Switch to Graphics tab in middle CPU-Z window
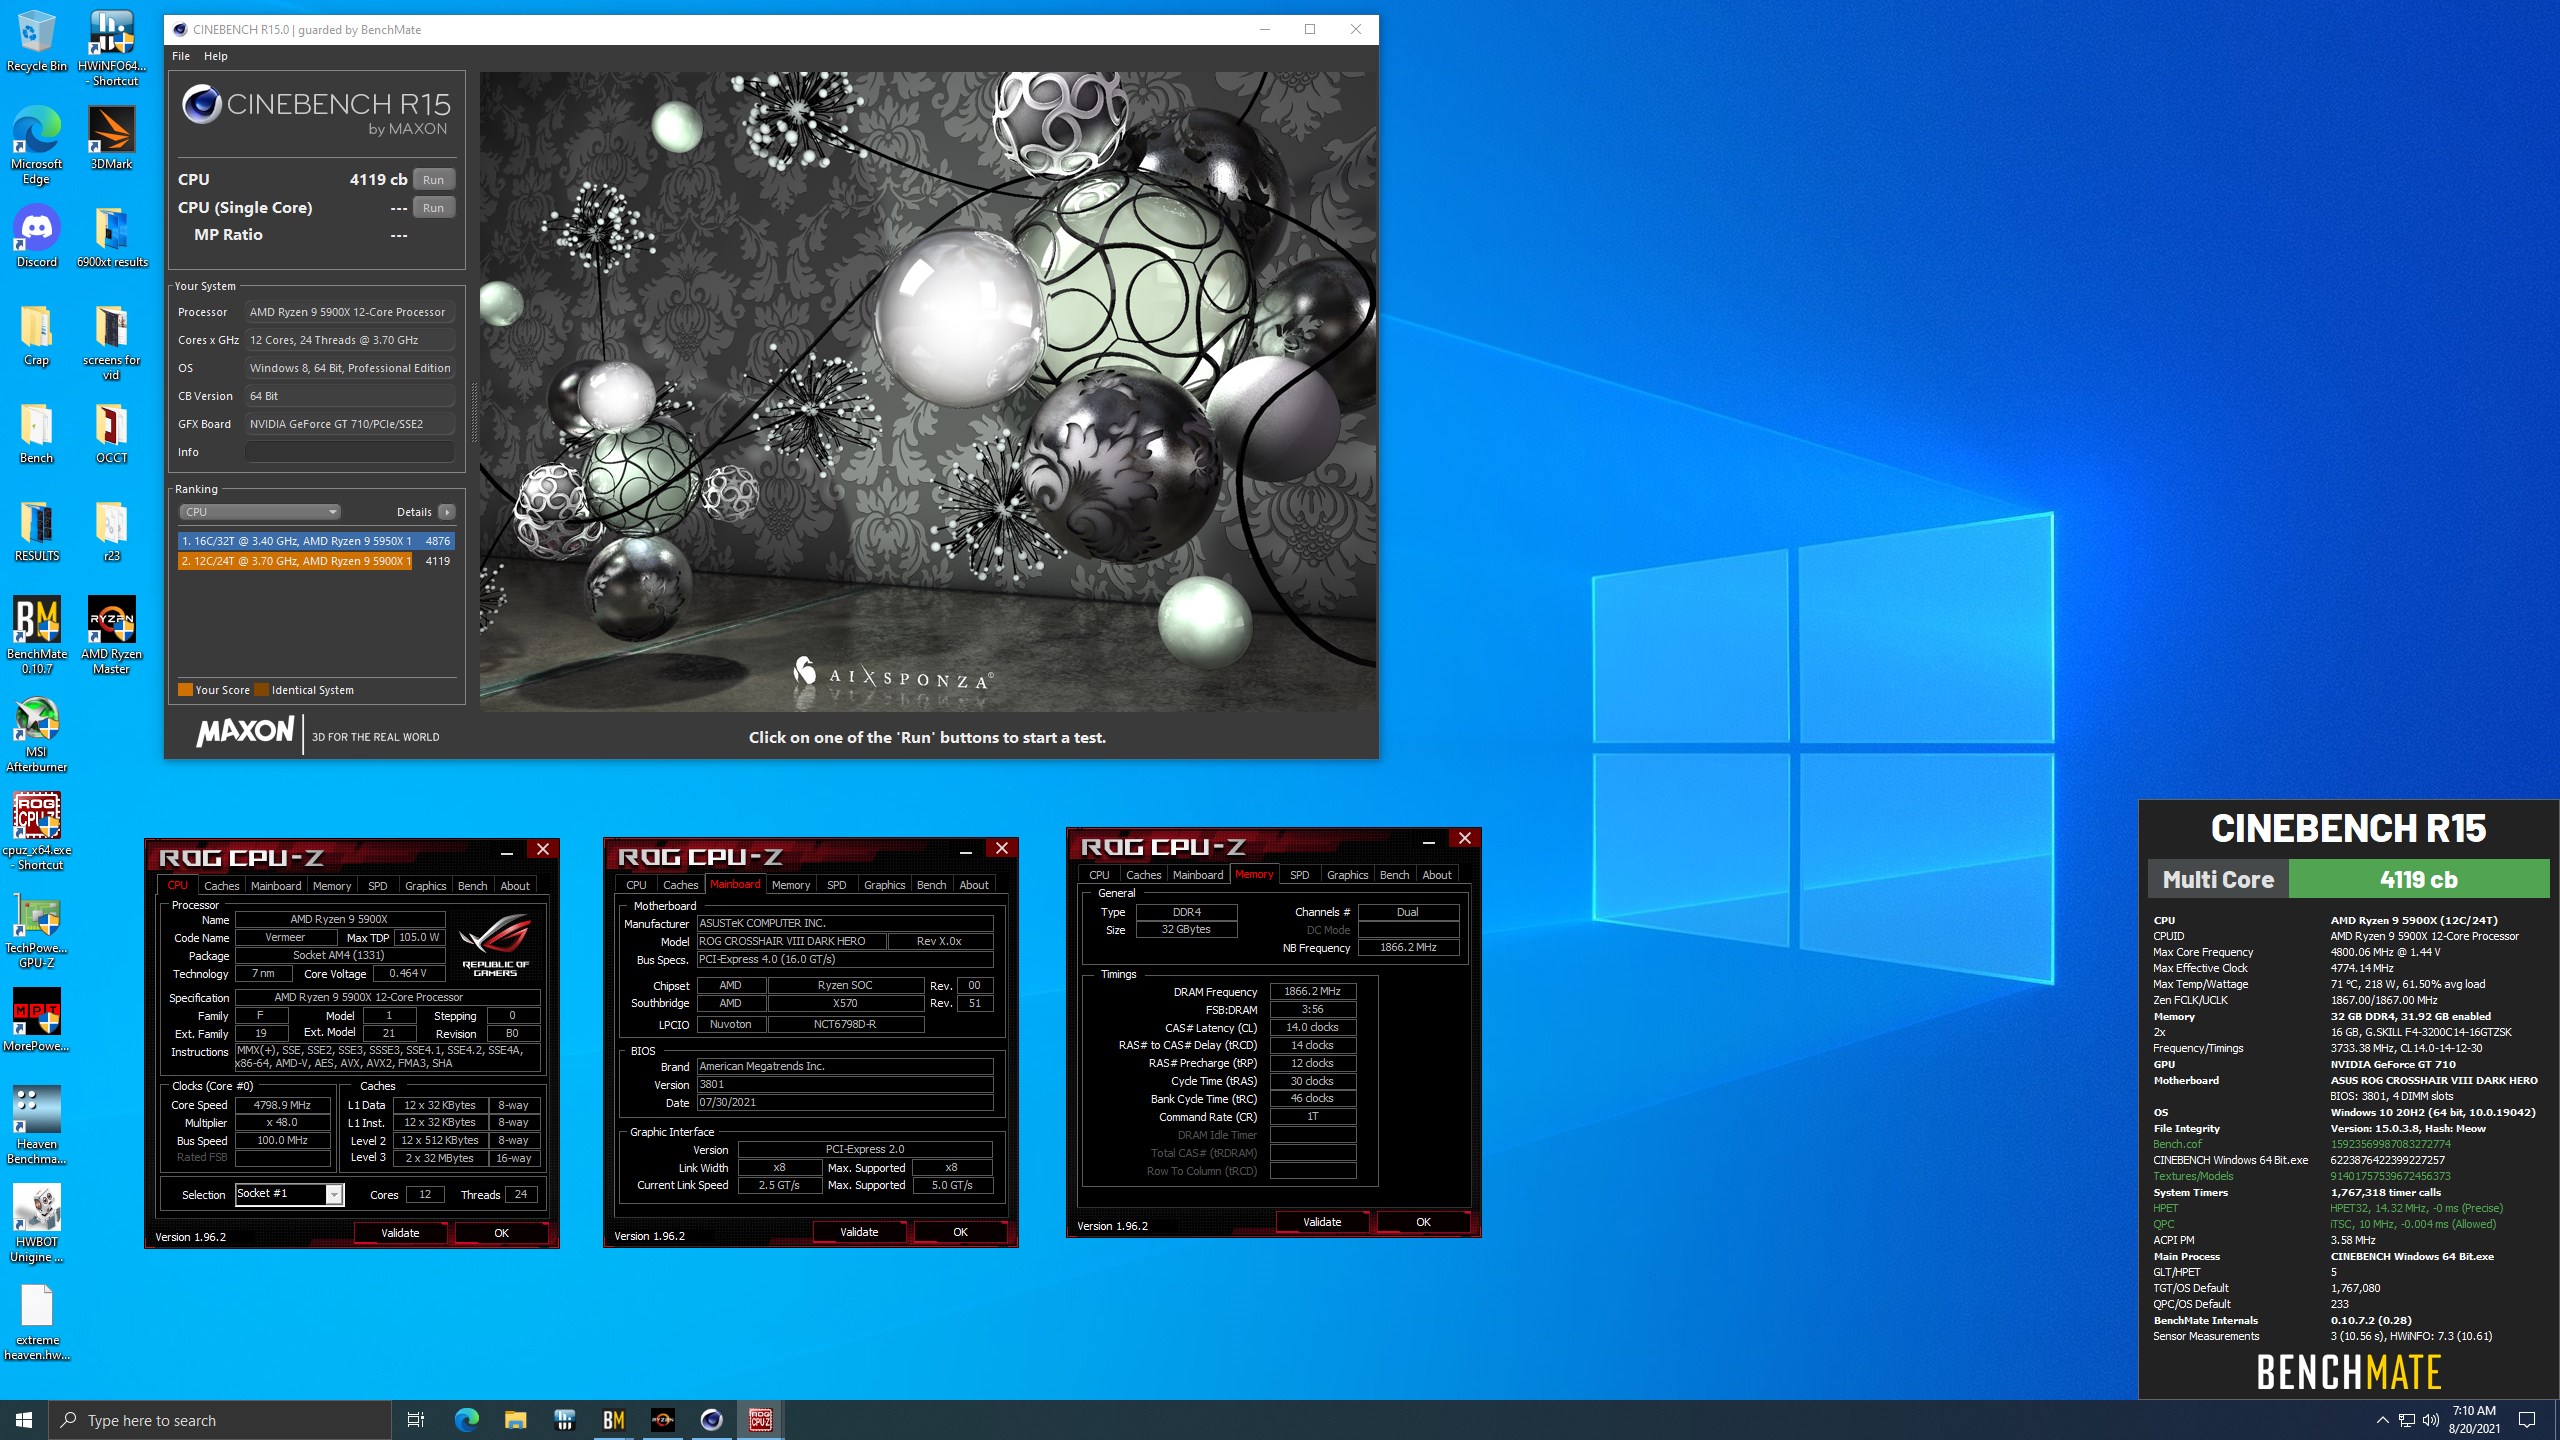The width and height of the screenshot is (2560, 1440). pyautogui.click(x=884, y=885)
